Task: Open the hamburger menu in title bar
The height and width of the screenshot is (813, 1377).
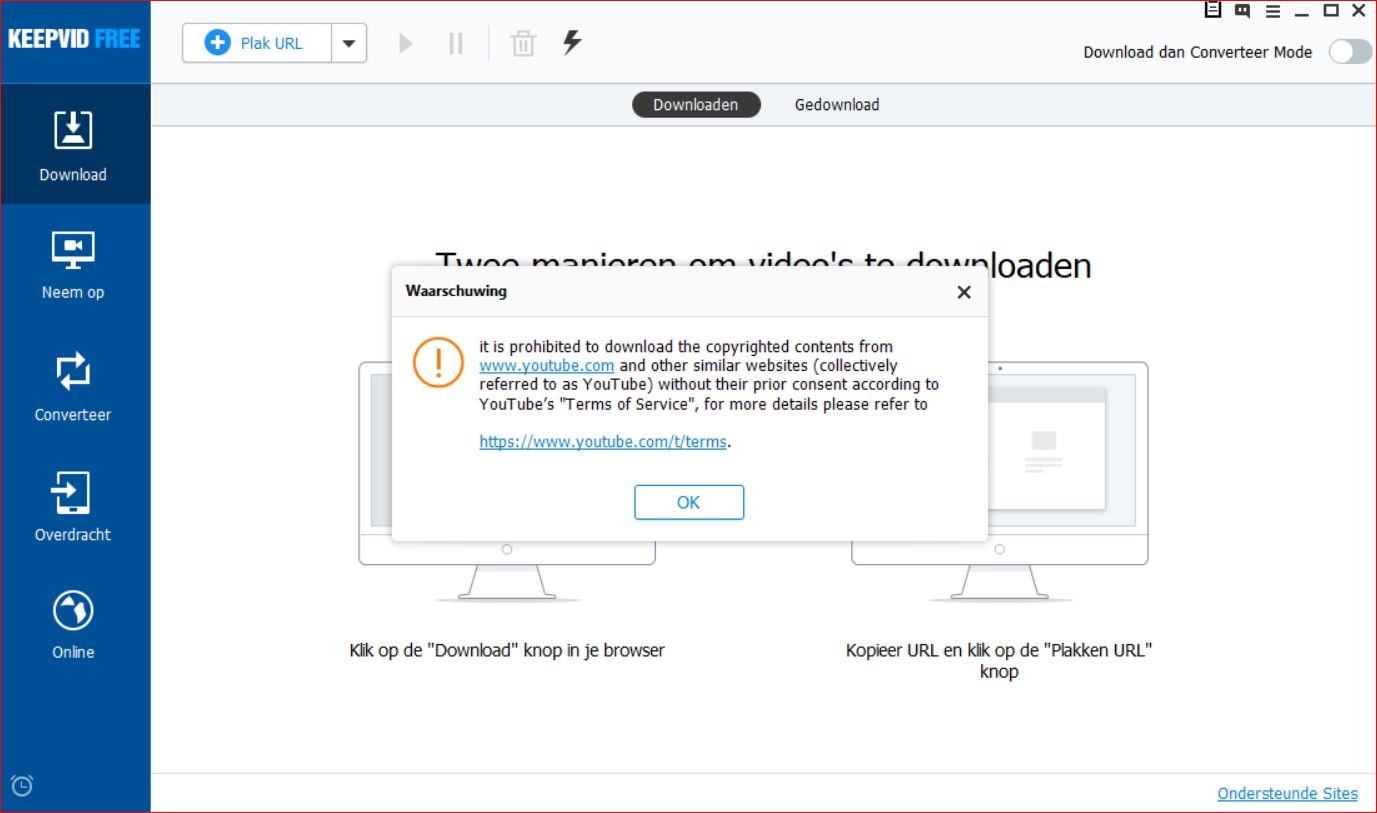Action: [1272, 11]
